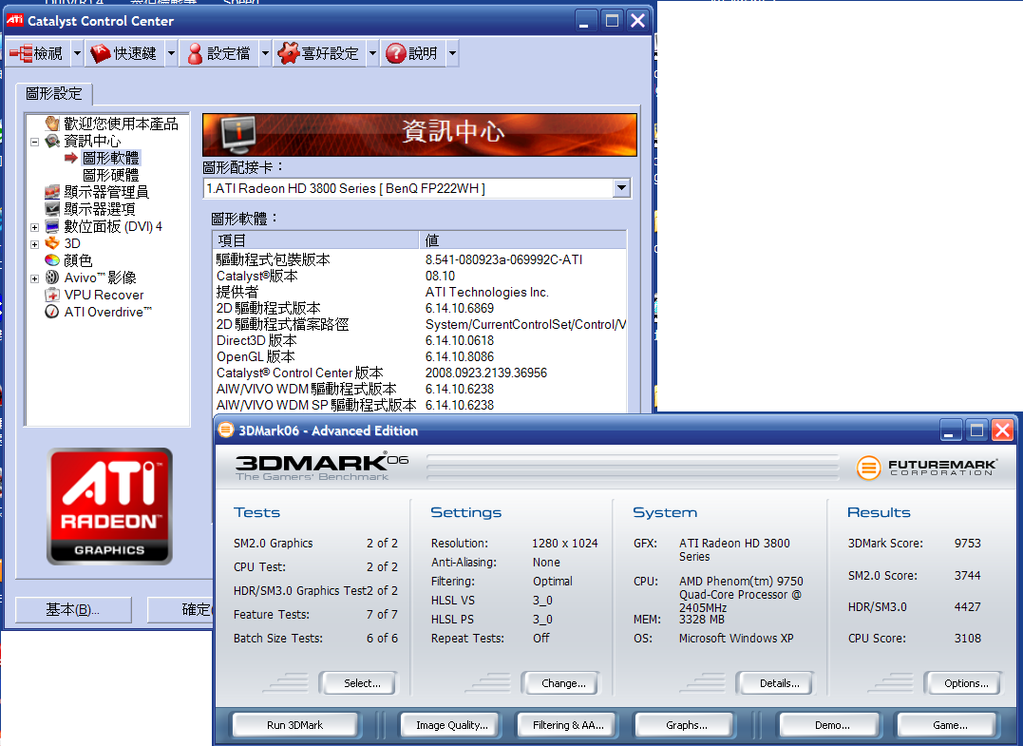Image resolution: width=1023 pixels, height=746 pixels.
Task: Click the Direct3D 版本 row label
Action: [x=256, y=341]
